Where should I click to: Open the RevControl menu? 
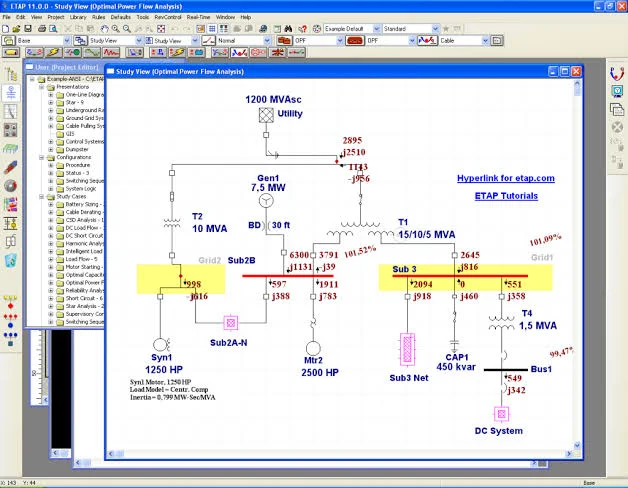[167, 17]
